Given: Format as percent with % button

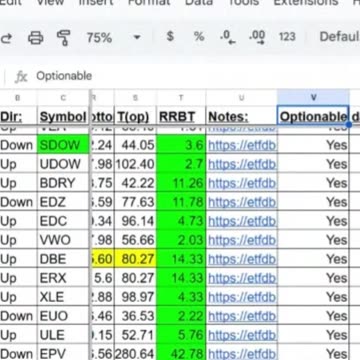Looking at the screenshot, I should (199, 37).
